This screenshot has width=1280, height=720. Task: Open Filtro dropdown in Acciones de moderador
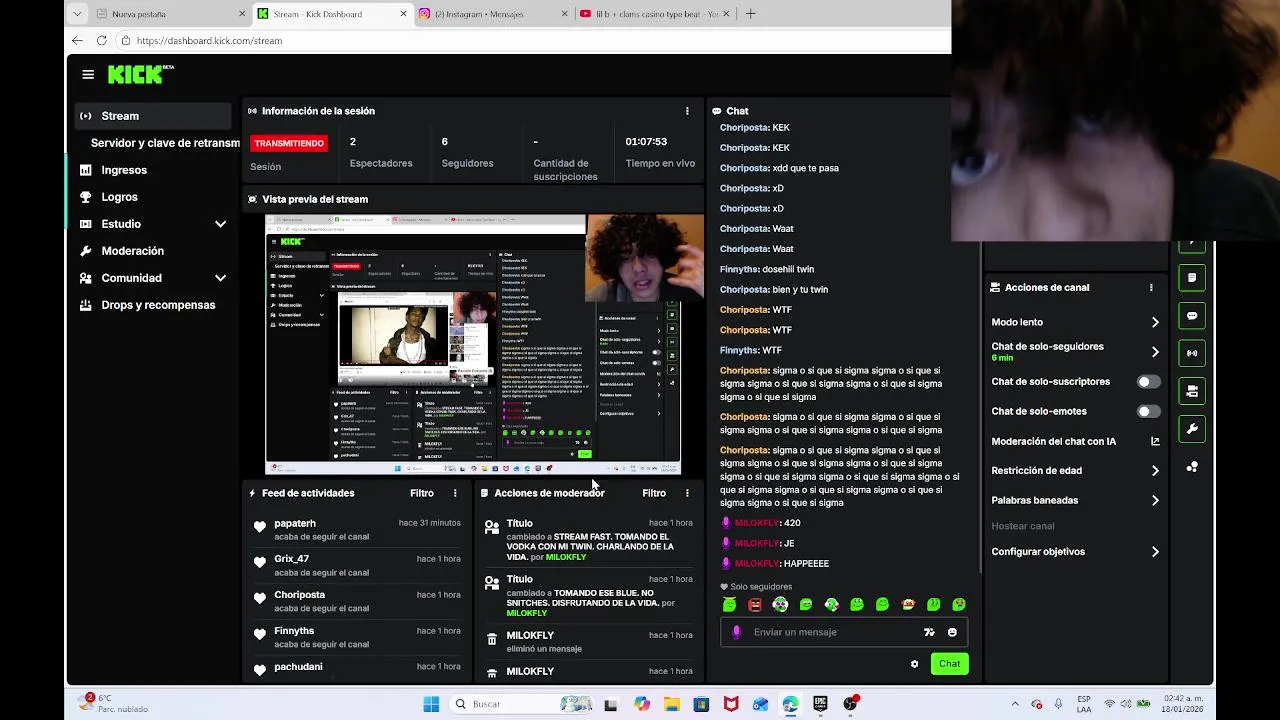tap(654, 493)
